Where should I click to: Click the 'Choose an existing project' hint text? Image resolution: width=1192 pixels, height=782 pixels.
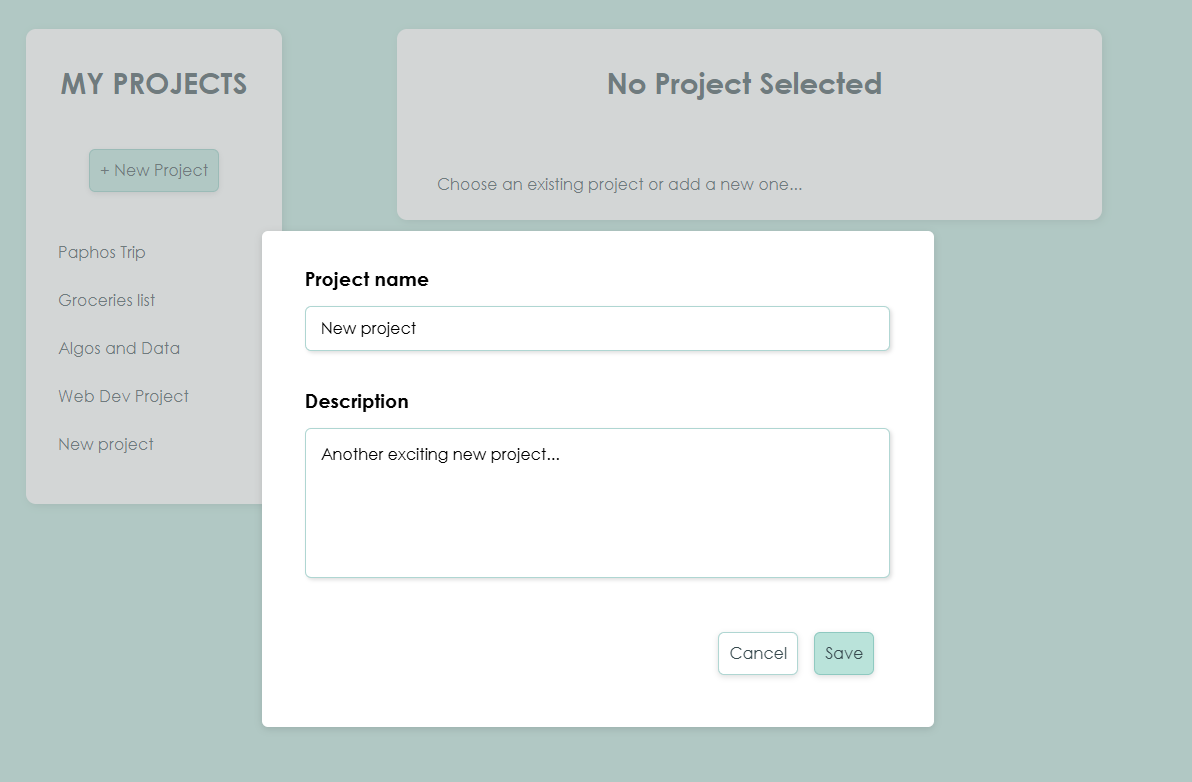(619, 184)
